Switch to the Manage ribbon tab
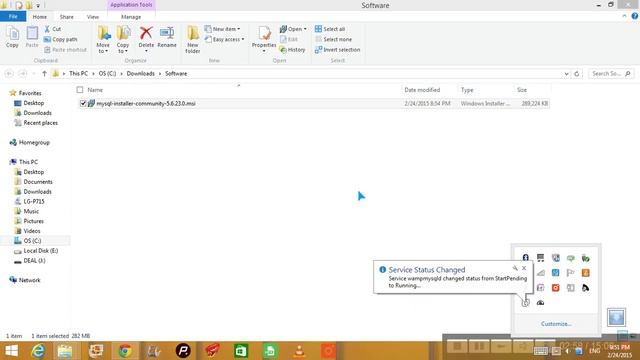Viewport: 640px width, 360px height. tap(131, 17)
